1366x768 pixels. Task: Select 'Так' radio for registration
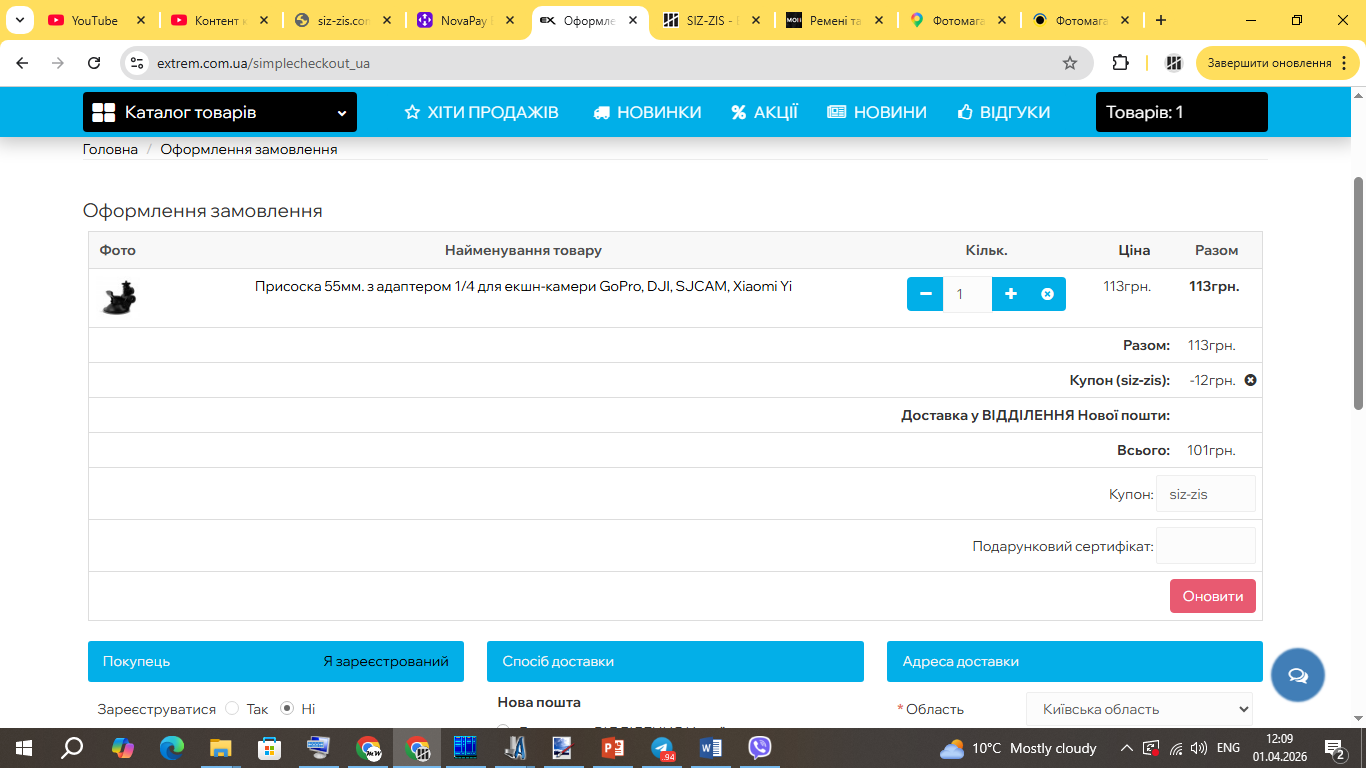click(232, 709)
